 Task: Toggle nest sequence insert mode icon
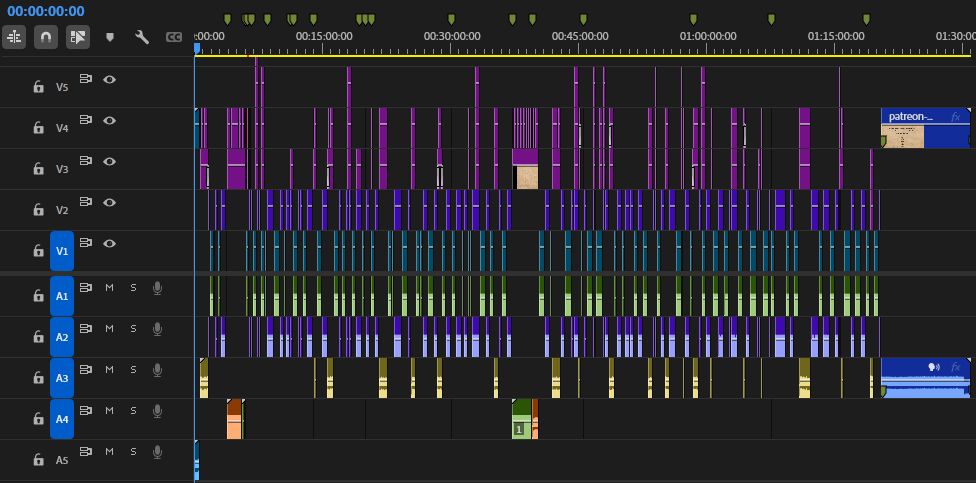[x=14, y=37]
